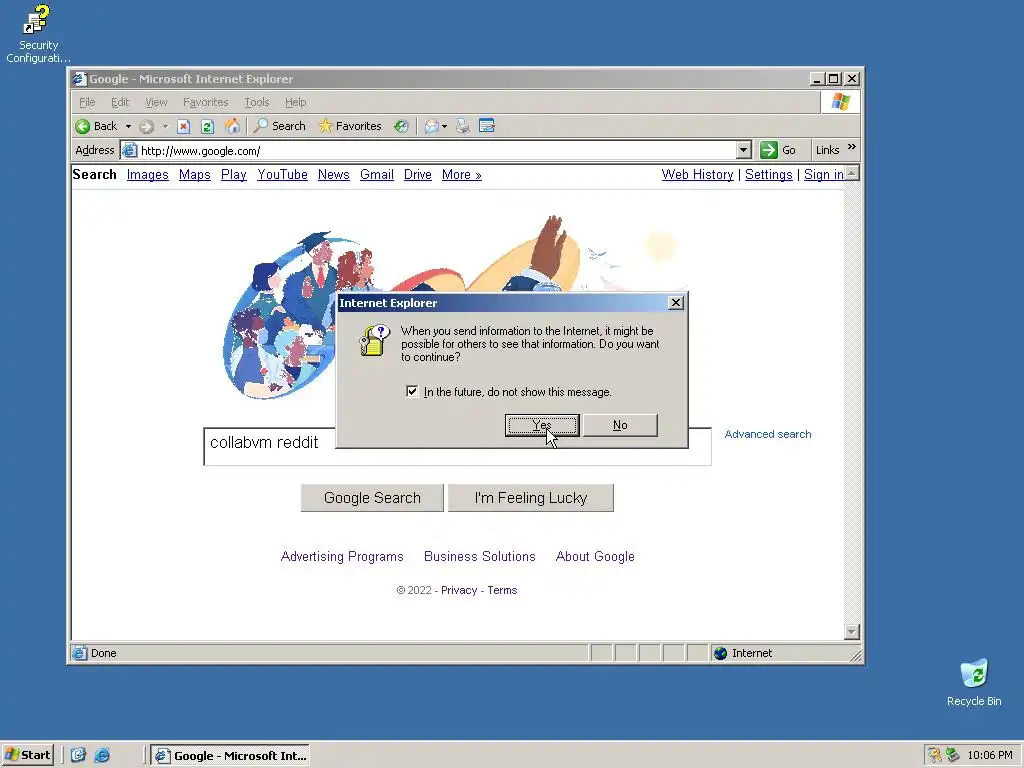Image resolution: width=1024 pixels, height=768 pixels.
Task: Launch Internet Explorer from quick launch
Action: (x=103, y=755)
